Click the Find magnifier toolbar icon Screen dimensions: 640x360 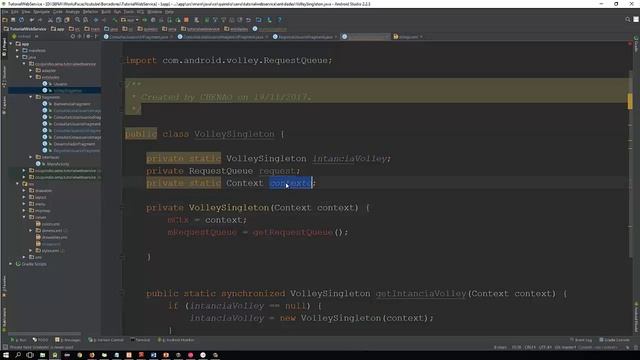point(77,20)
